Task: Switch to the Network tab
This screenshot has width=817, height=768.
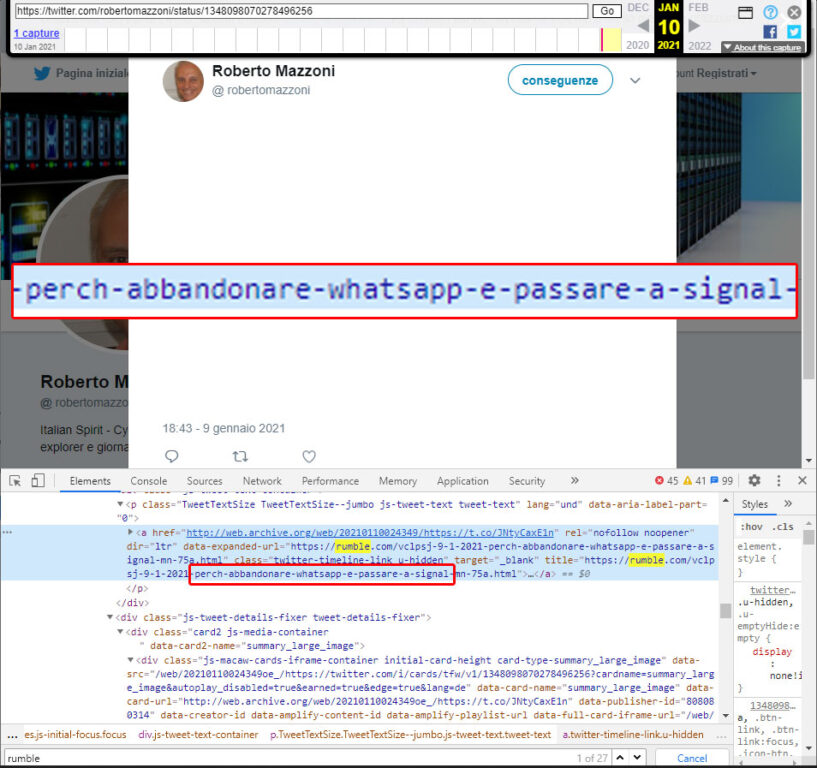Action: click(262, 481)
